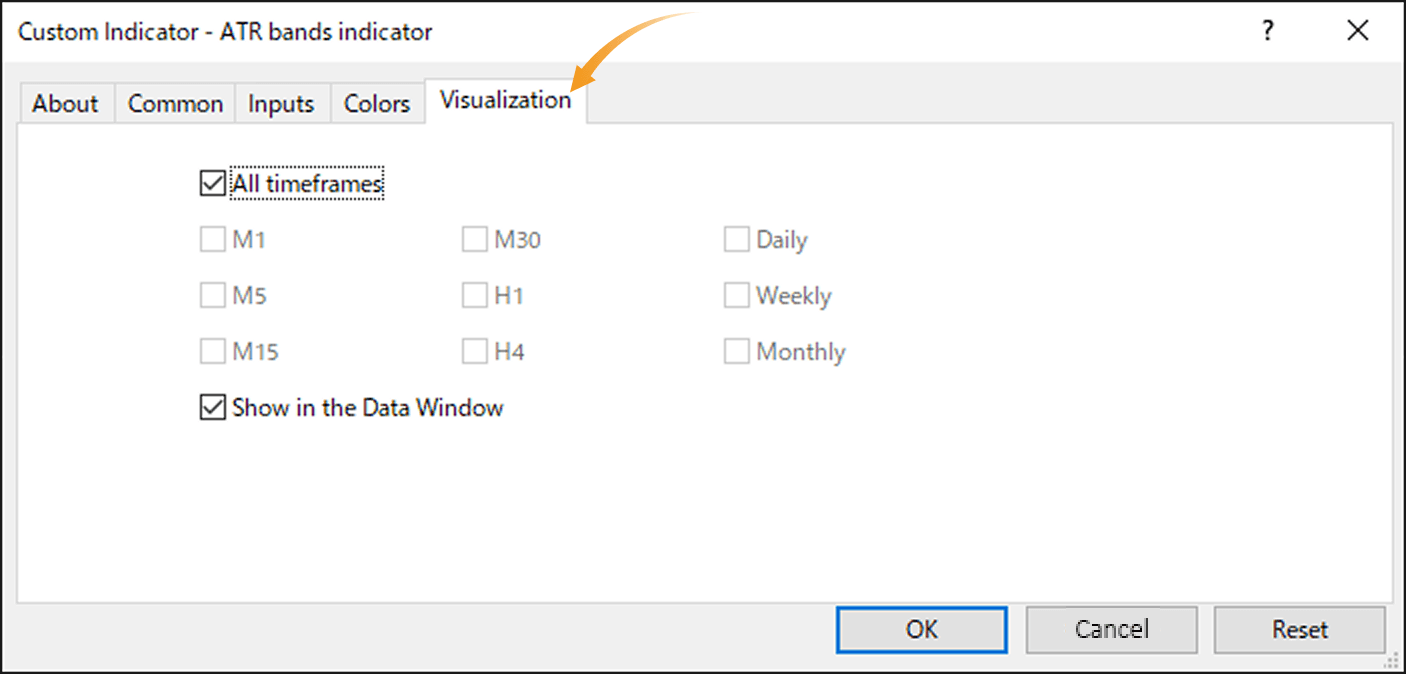This screenshot has height=674, width=1406.
Task: Switch to the Common tab
Action: (174, 103)
